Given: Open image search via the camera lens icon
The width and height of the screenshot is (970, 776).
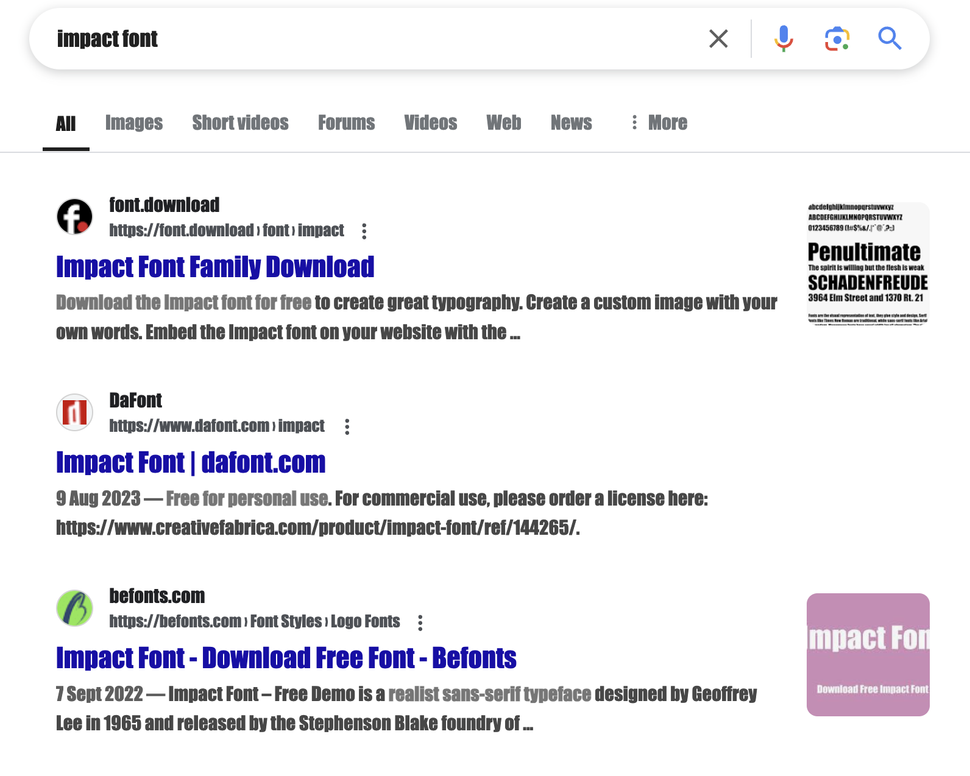Looking at the screenshot, I should click(x=837, y=39).
